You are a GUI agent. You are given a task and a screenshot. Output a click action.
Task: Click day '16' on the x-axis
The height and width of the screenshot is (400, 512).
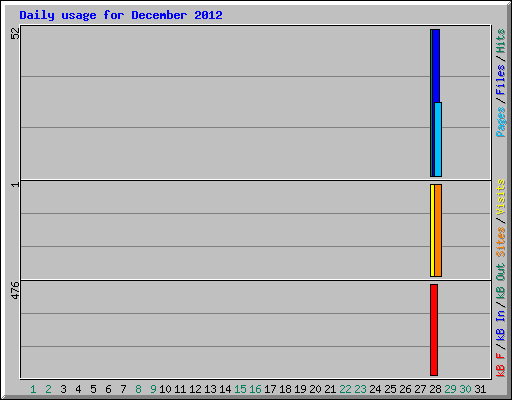[255, 389]
